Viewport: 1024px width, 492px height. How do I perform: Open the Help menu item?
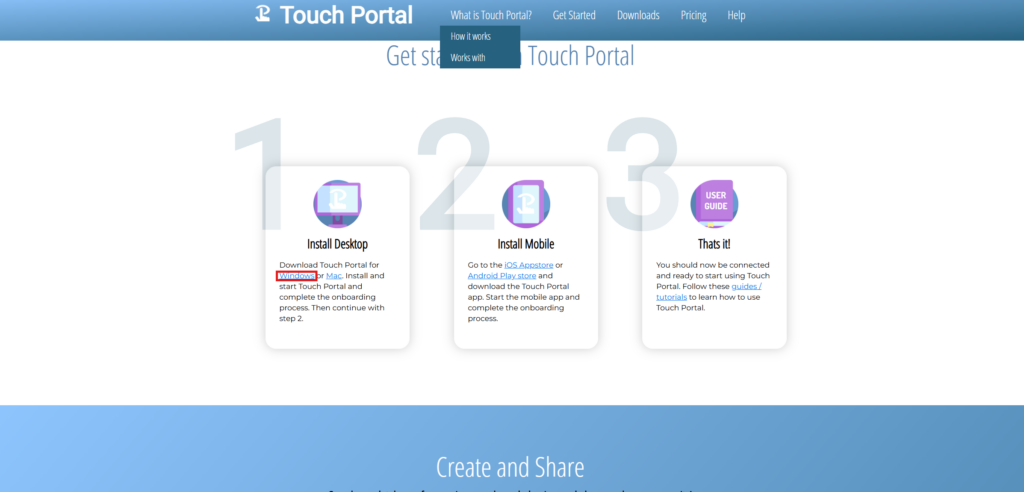pyautogui.click(x=736, y=15)
